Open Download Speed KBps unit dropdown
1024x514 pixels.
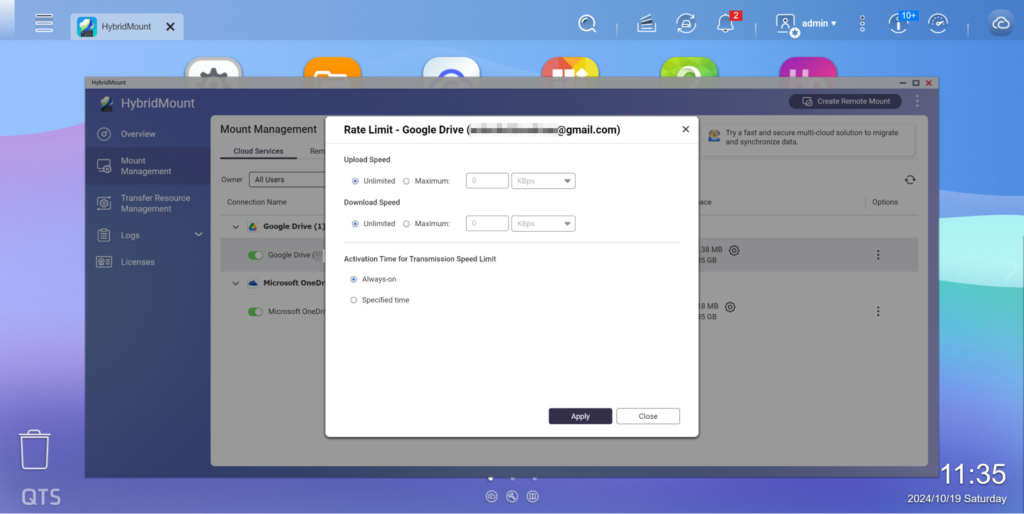[543, 224]
